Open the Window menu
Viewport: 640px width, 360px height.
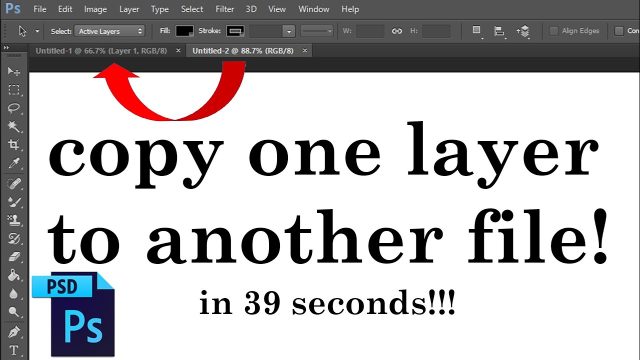tap(313, 9)
